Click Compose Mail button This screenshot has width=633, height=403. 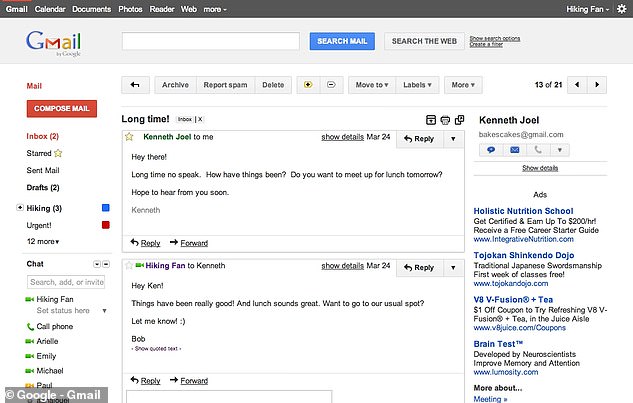[62, 109]
